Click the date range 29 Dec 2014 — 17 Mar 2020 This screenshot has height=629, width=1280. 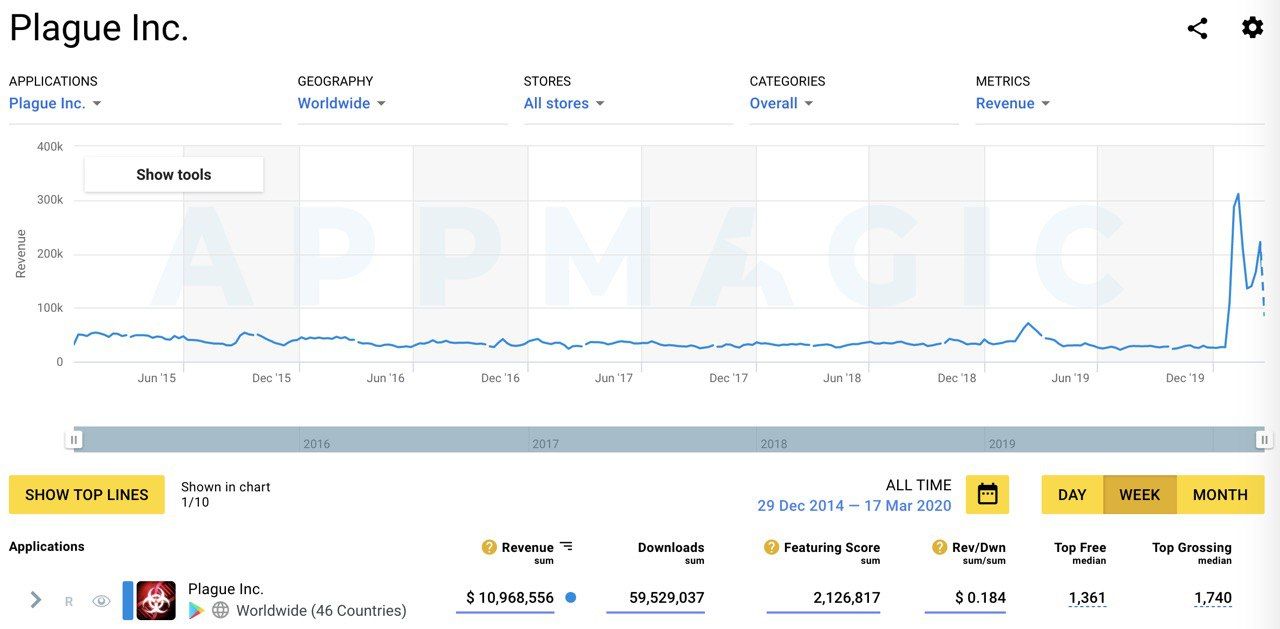coord(854,505)
